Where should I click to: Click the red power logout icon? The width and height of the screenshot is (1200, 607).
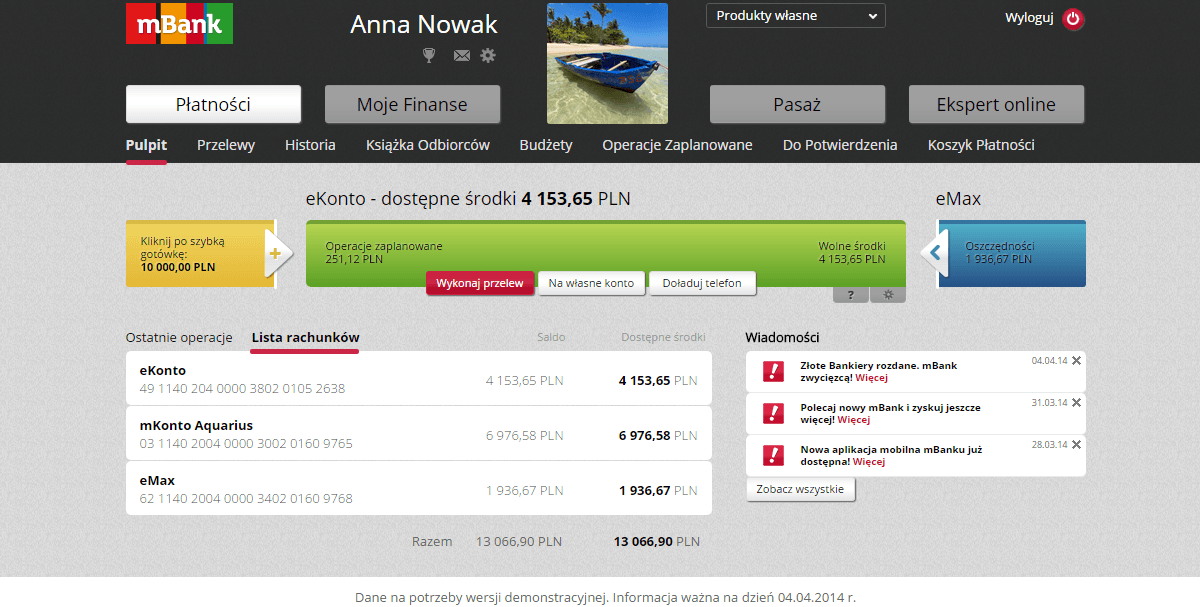tap(1073, 18)
